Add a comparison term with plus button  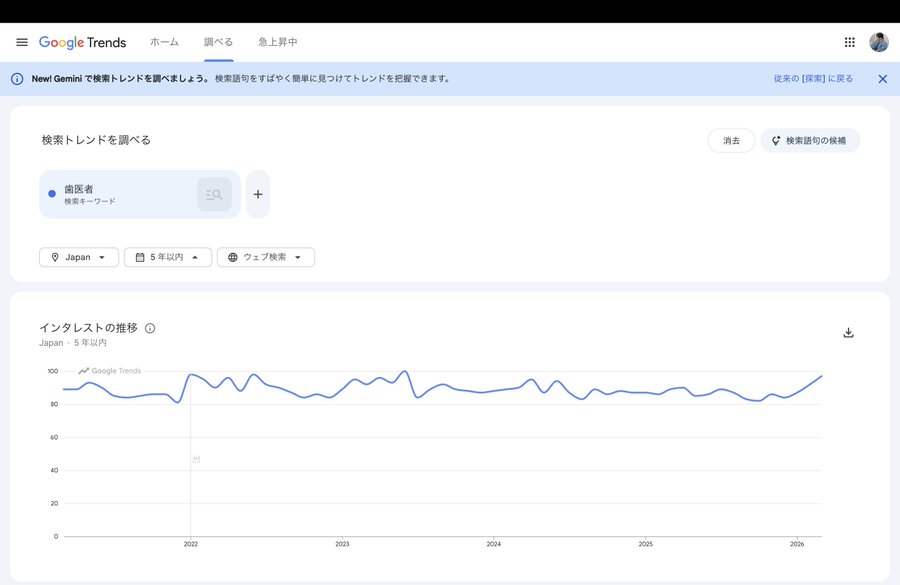point(258,194)
